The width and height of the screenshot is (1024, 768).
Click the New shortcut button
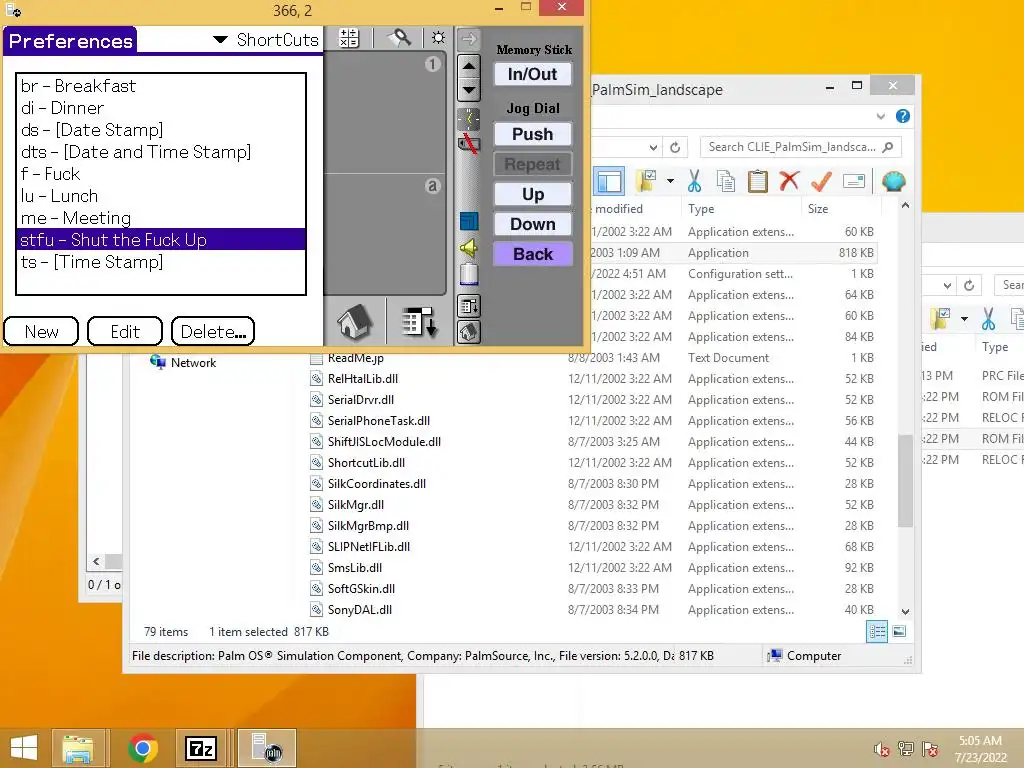[x=41, y=331]
